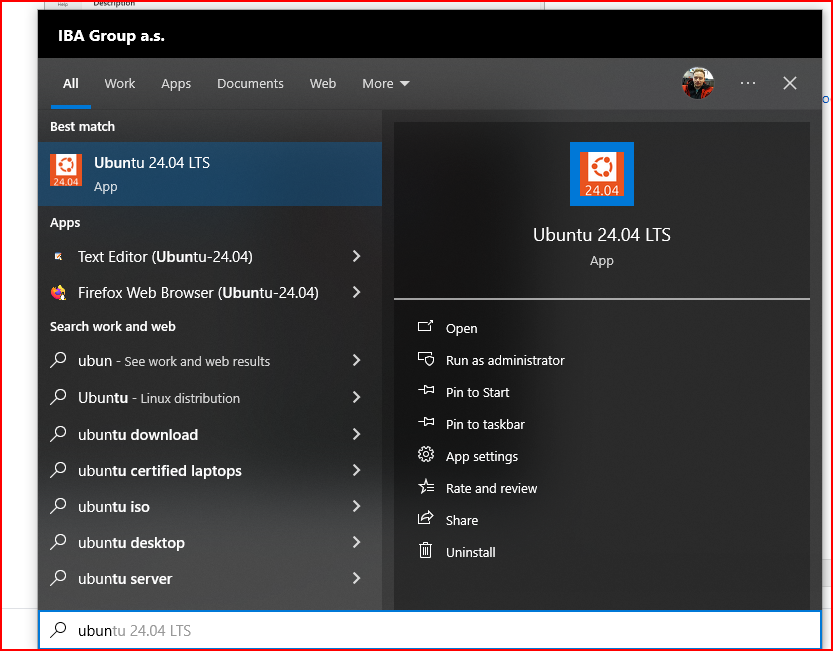Open the More filter dropdown

tap(386, 83)
